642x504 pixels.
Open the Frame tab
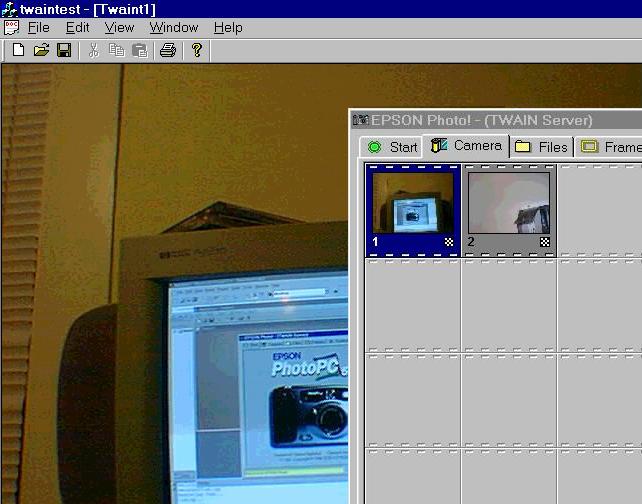(610, 147)
